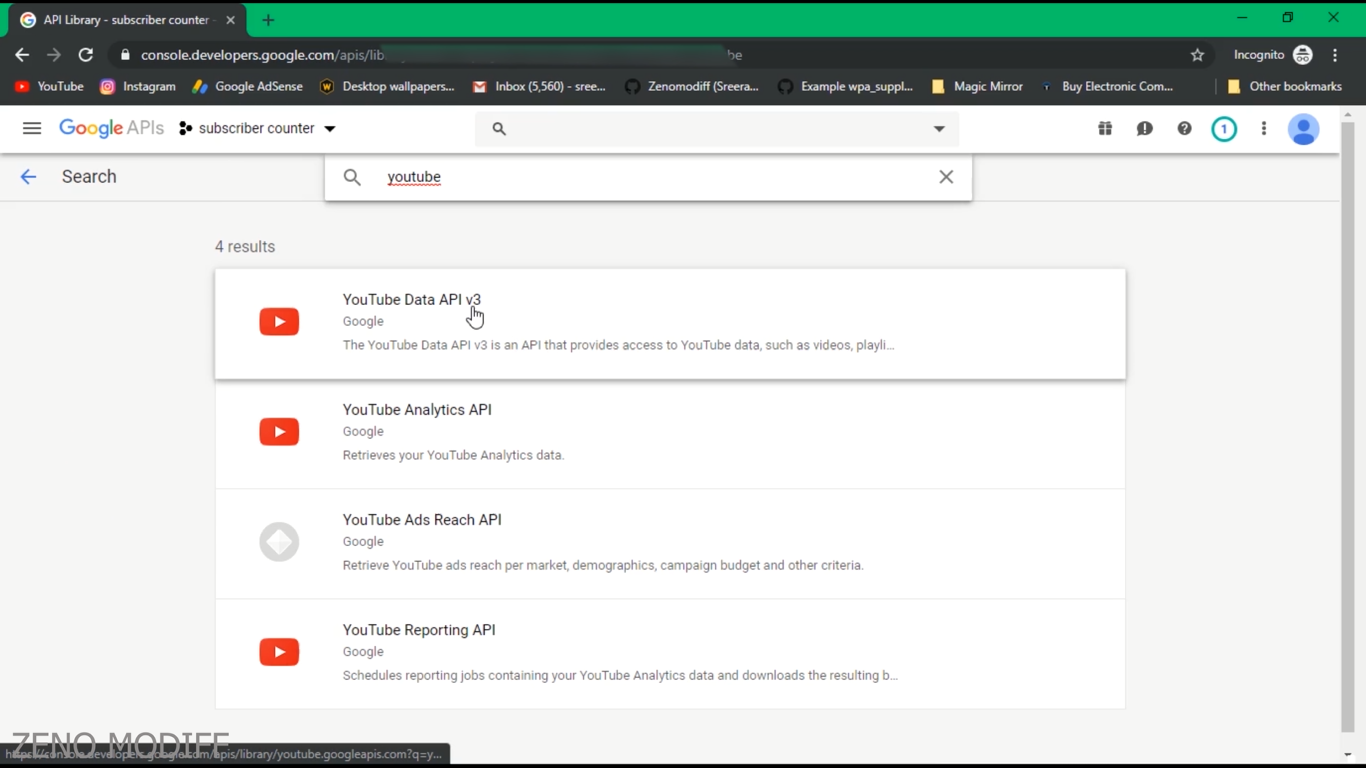Image resolution: width=1366 pixels, height=768 pixels.
Task: Click the Incognito indicator icon
Action: [x=1302, y=55]
